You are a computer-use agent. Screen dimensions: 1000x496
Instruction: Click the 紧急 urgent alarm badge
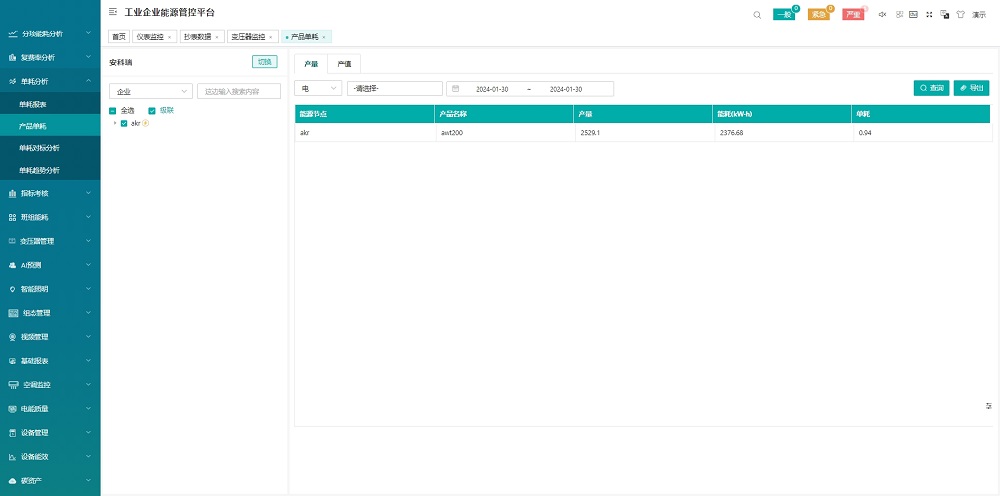(818, 15)
